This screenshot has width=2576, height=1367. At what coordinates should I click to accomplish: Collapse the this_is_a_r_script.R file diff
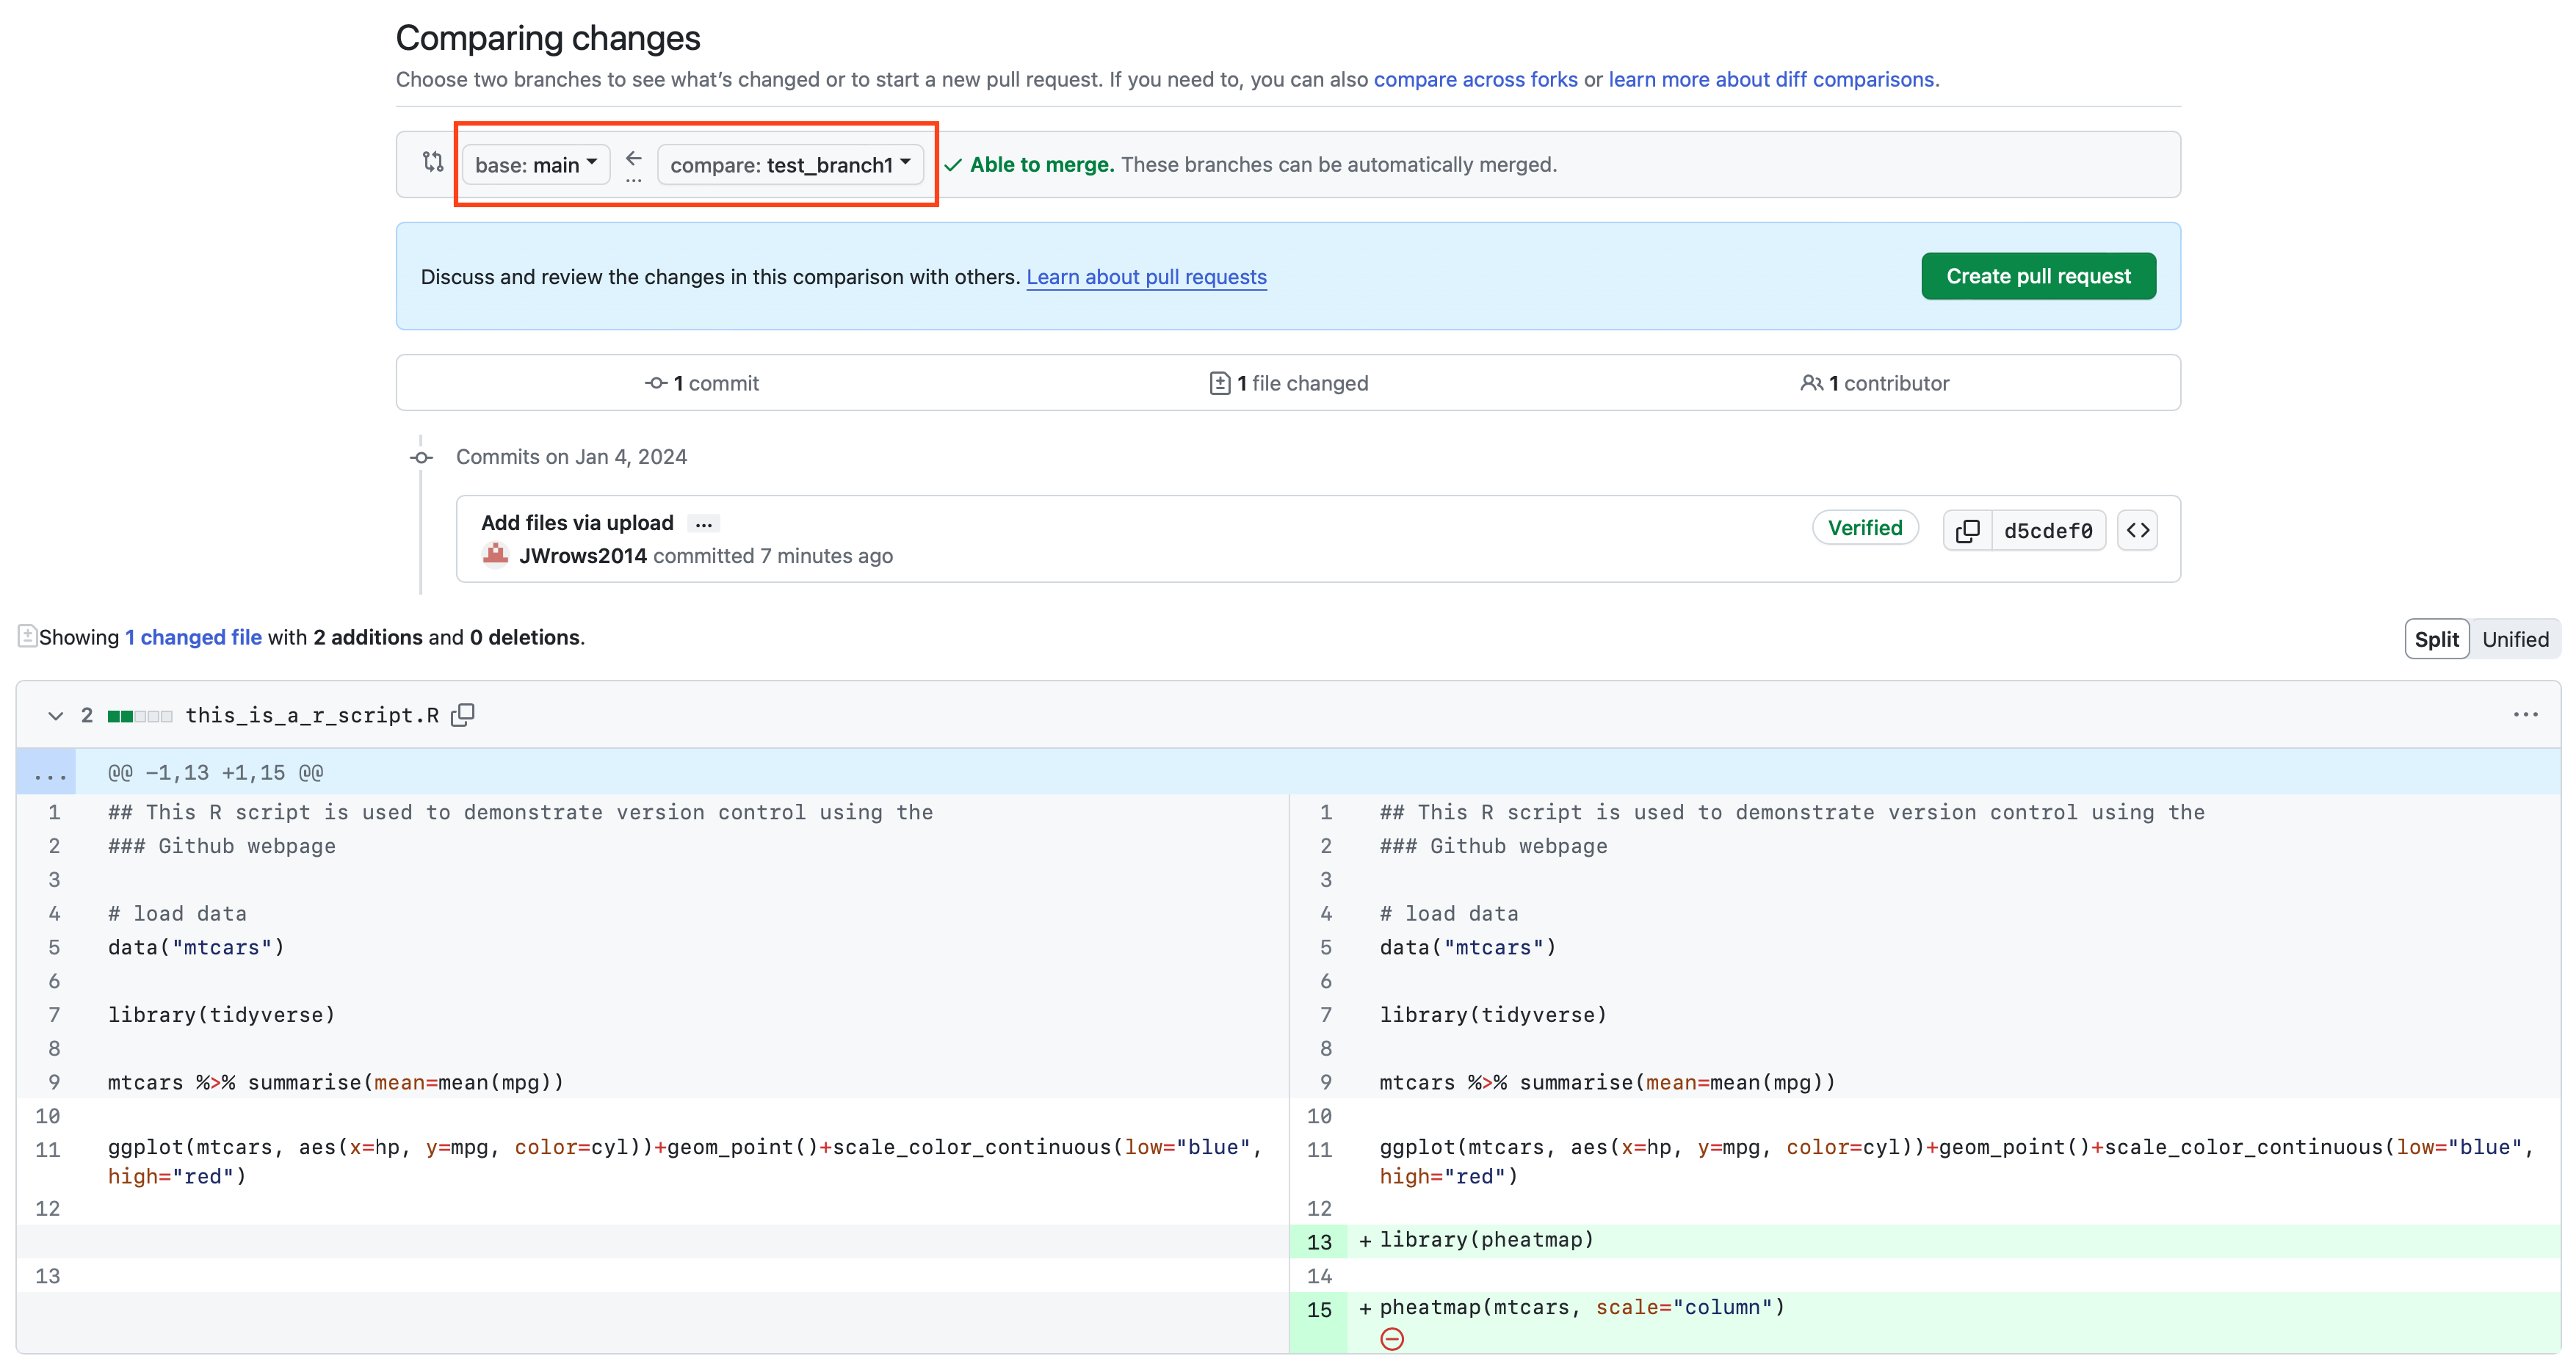56,716
